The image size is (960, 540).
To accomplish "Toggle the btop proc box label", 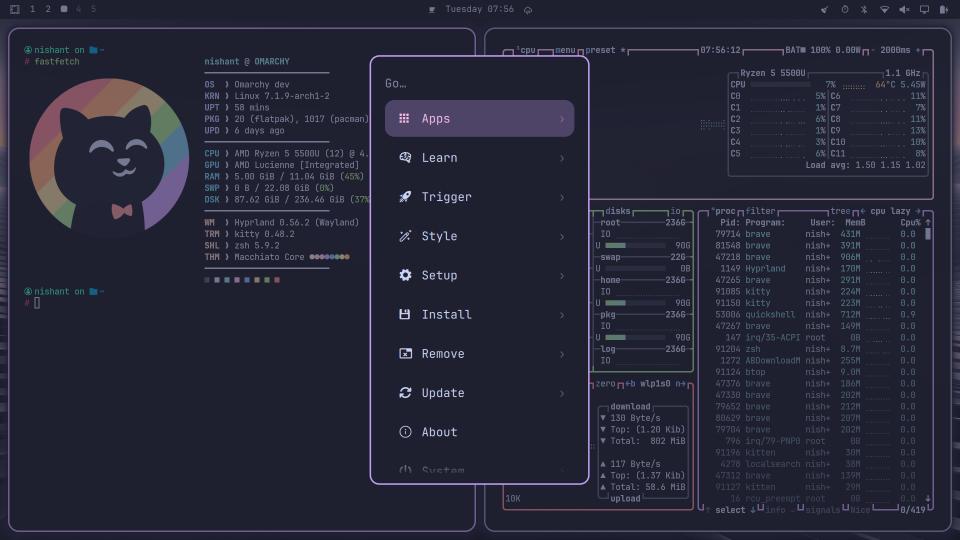I will (723, 211).
